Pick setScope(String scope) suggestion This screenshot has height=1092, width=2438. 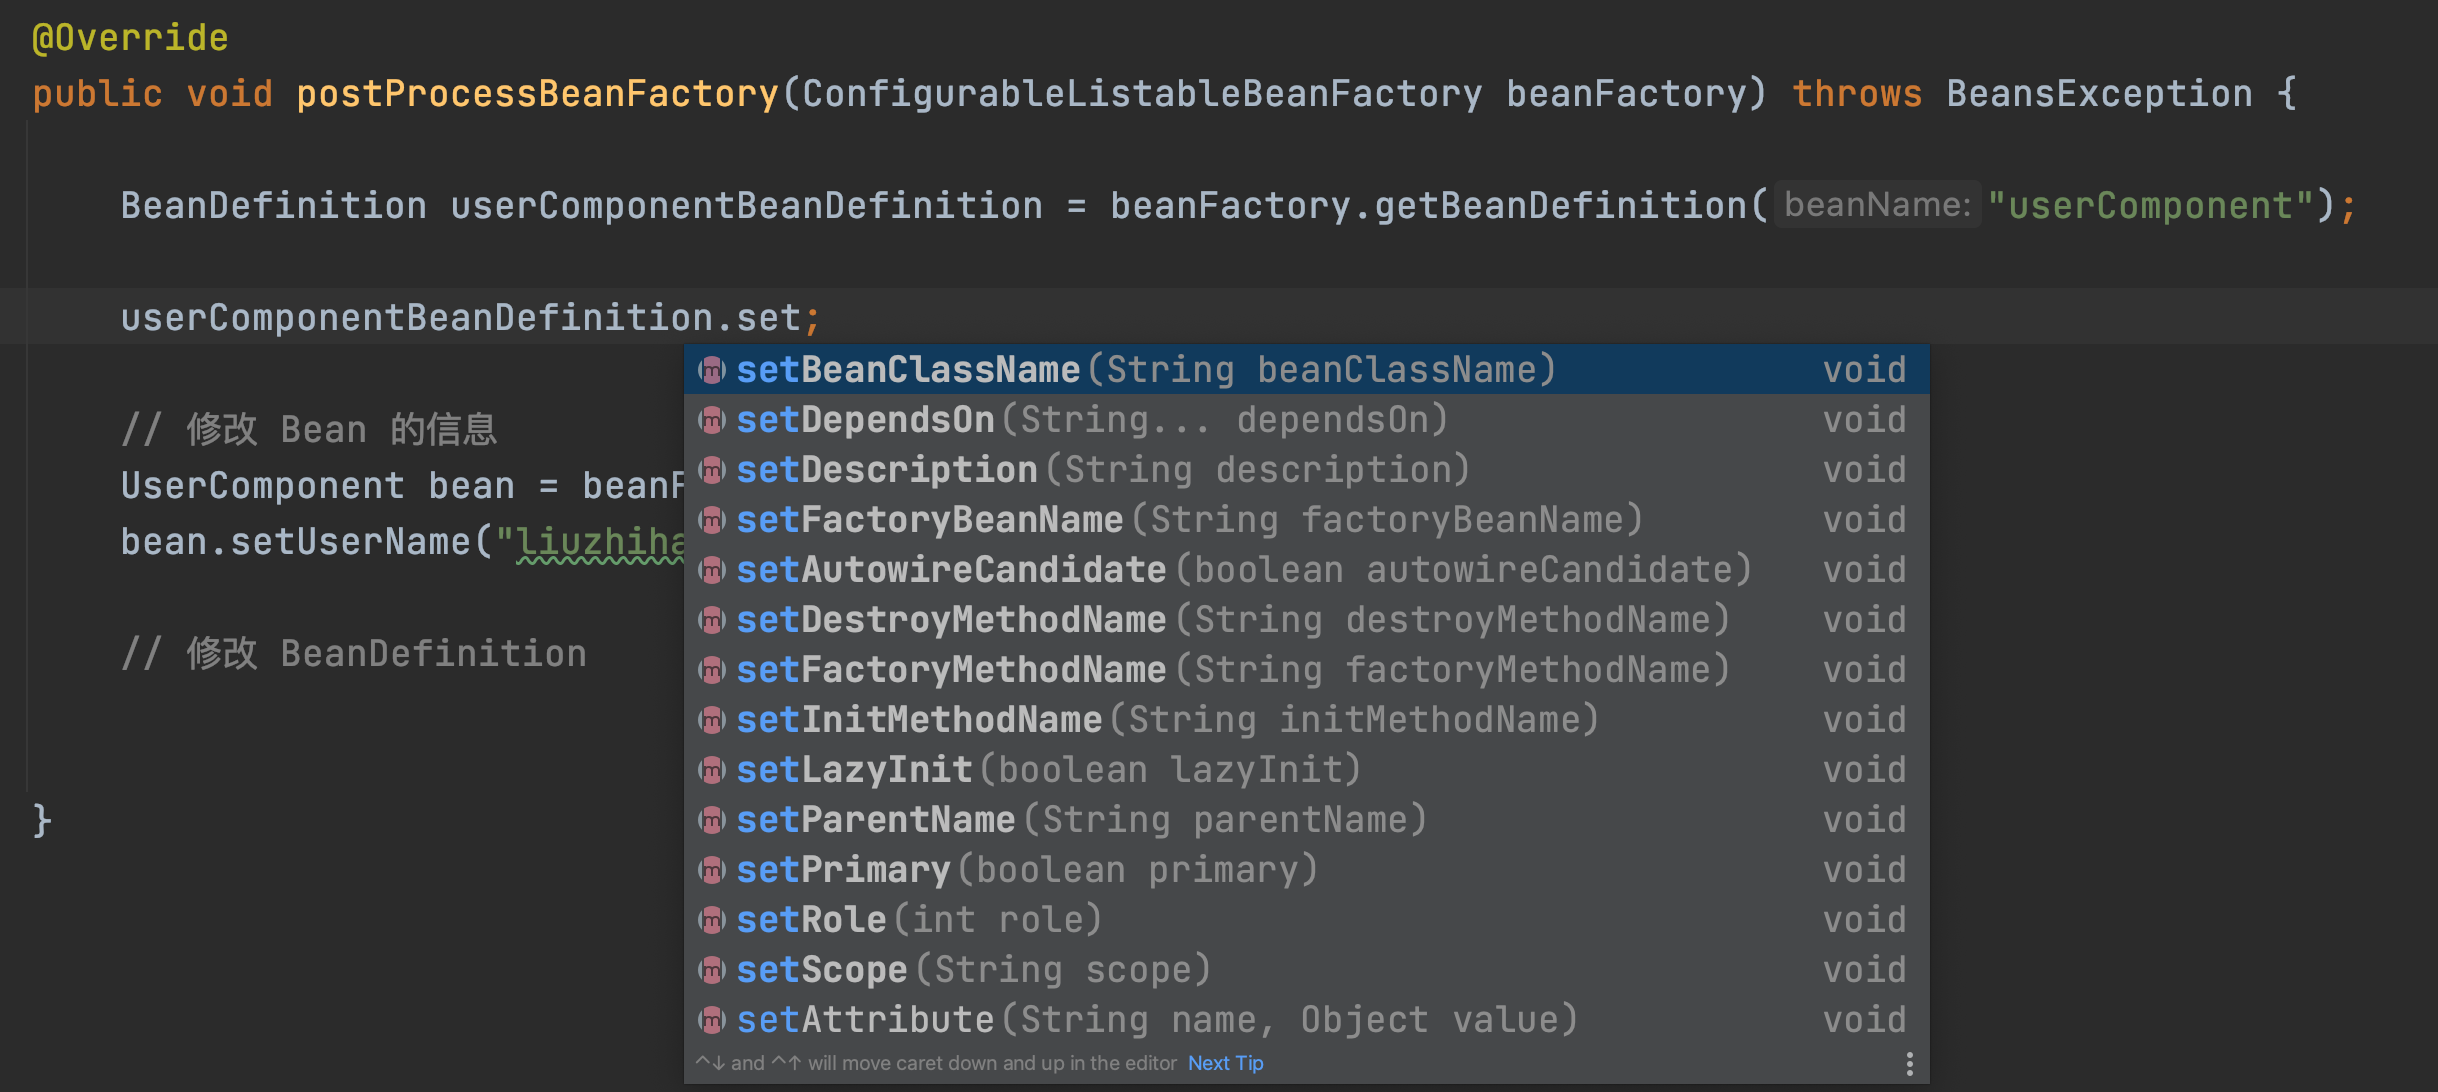point(1307,970)
